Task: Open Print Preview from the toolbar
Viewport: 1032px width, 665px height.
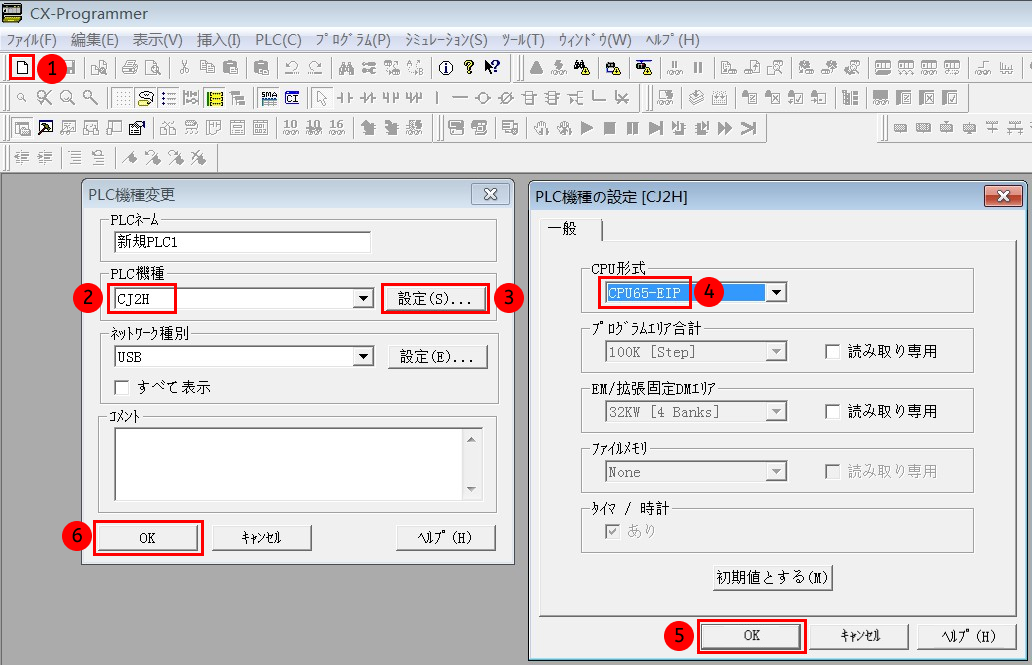Action: coord(153,67)
